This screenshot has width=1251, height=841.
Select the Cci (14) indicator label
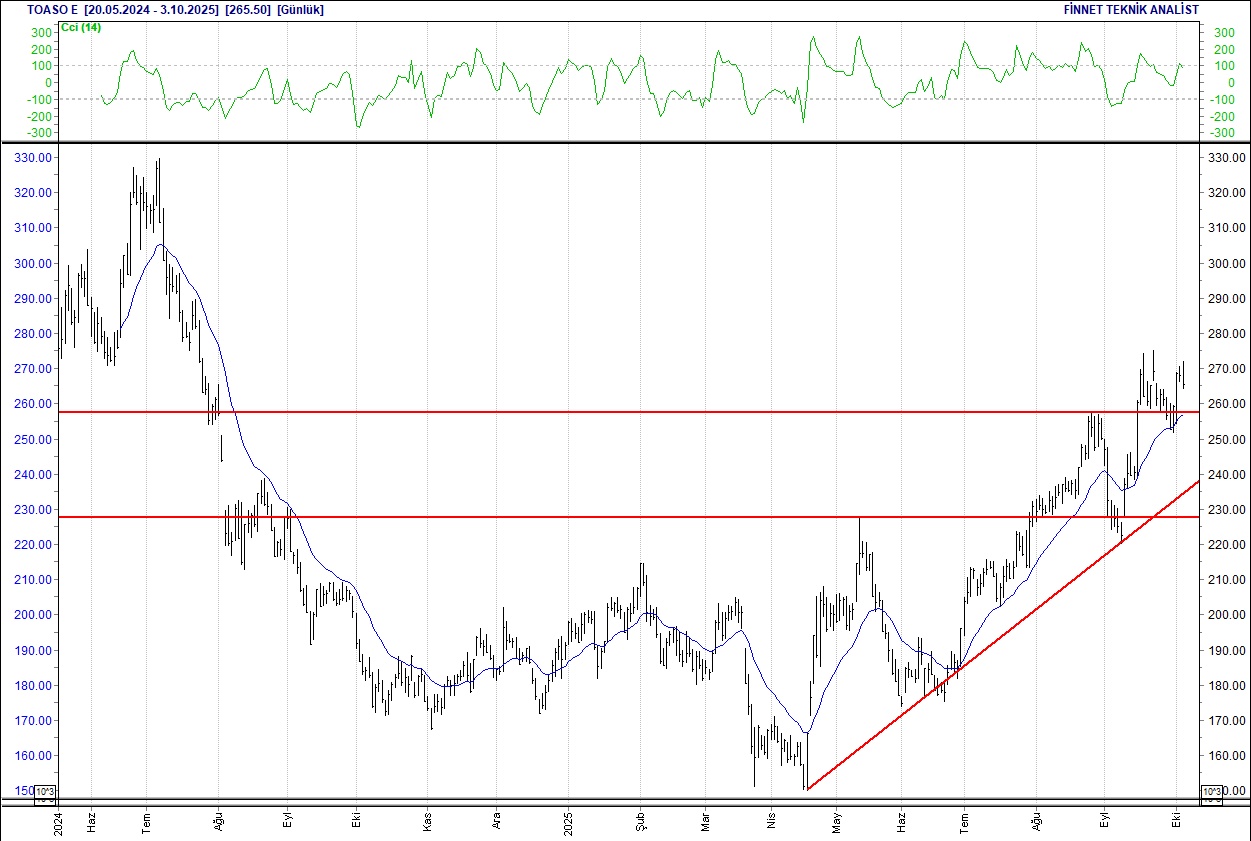pos(81,27)
